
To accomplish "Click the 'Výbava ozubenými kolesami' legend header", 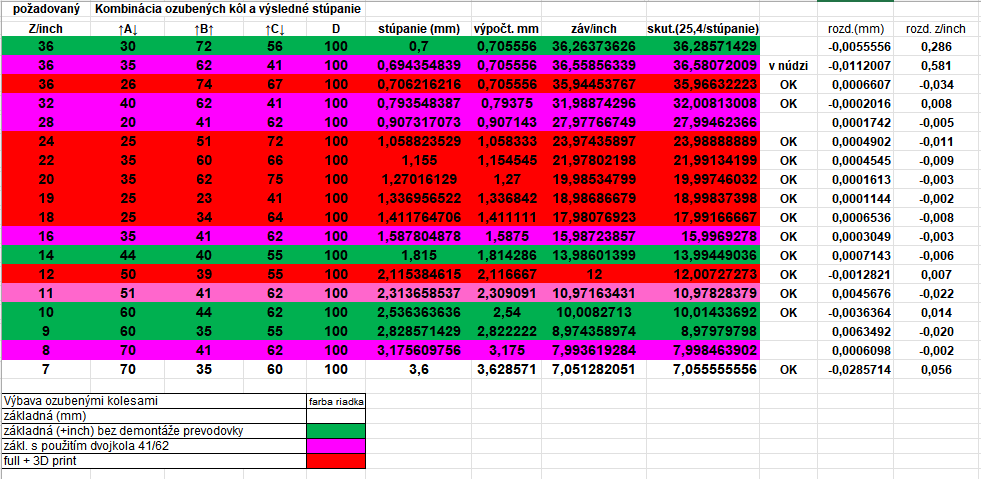I will [154, 401].
